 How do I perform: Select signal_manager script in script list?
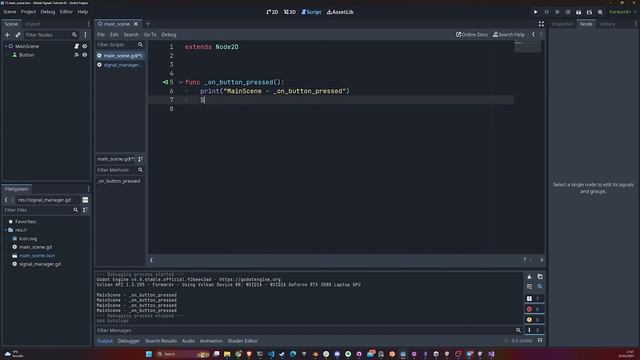120,65
